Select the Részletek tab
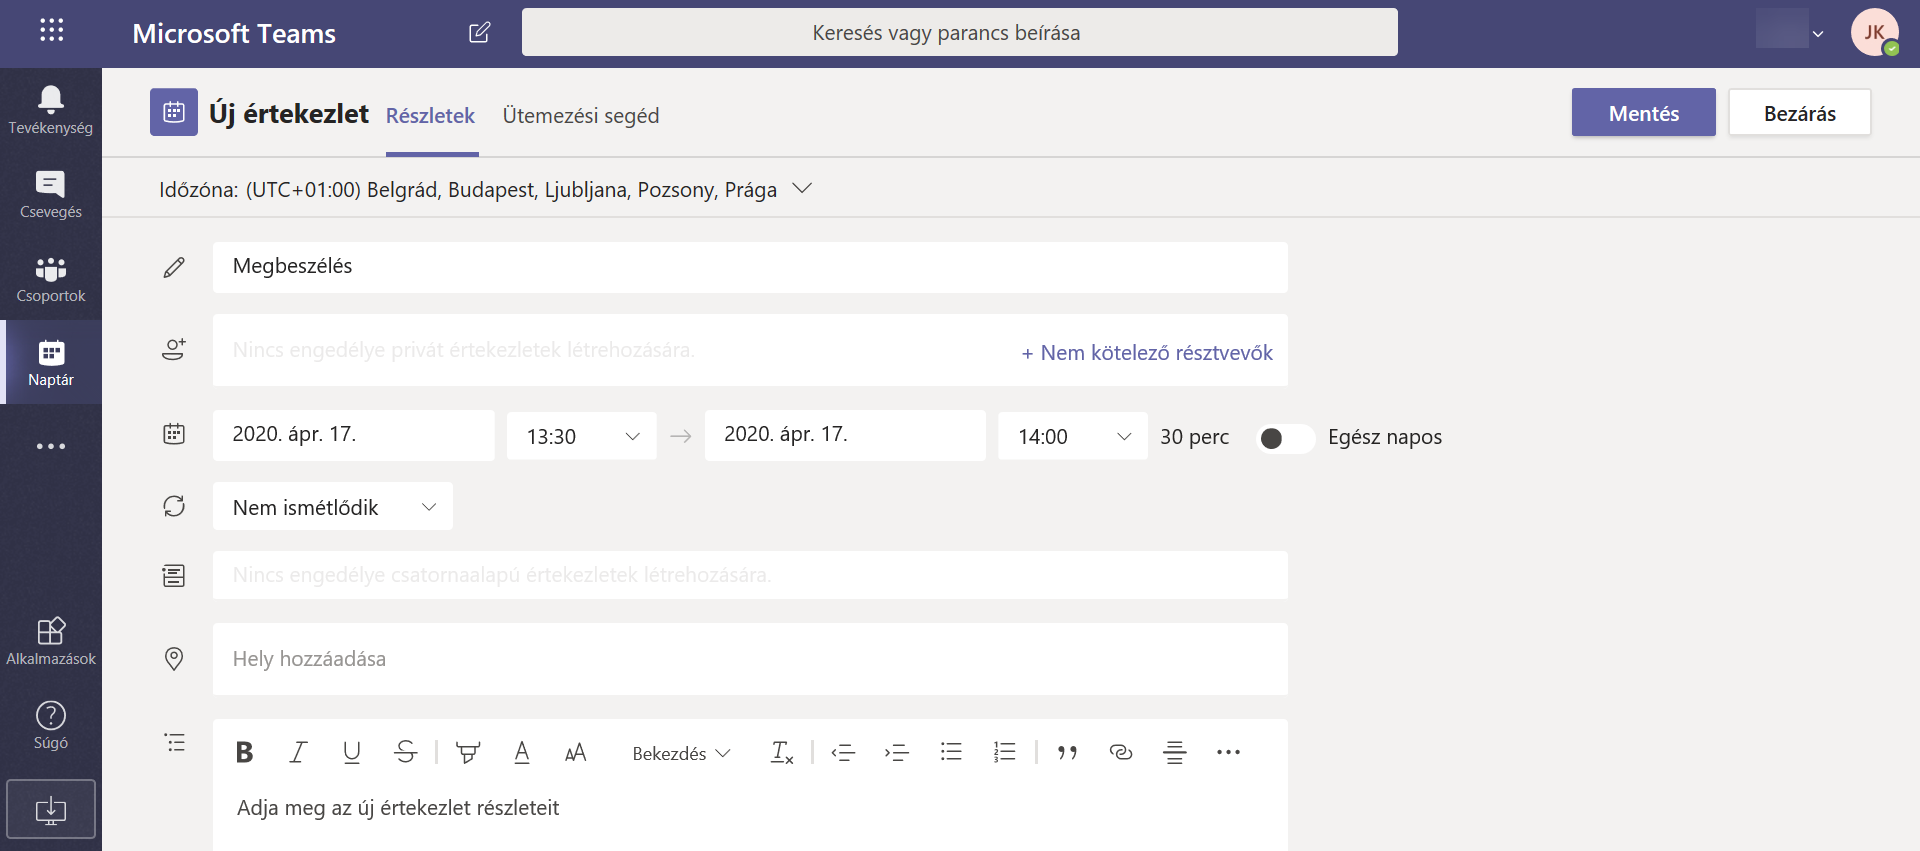Screen dimensions: 1920x851 [430, 116]
